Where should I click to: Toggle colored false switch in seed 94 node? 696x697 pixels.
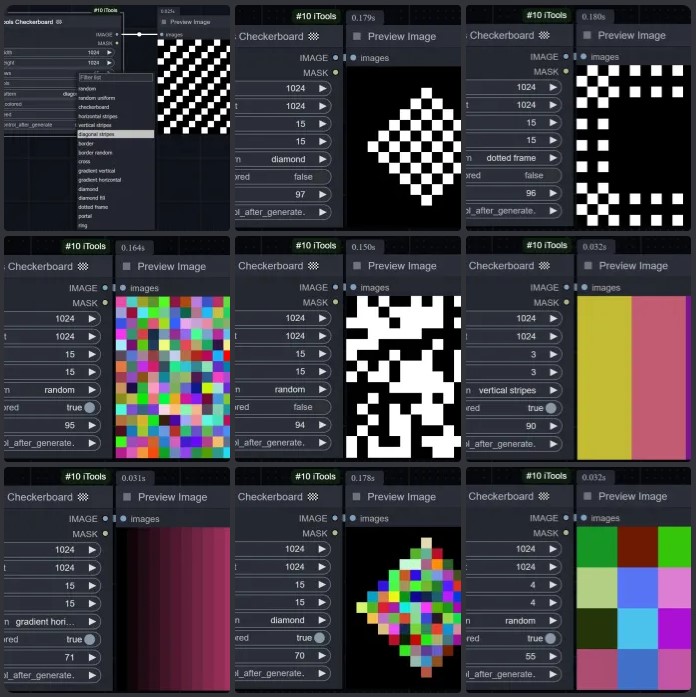[x=283, y=407]
